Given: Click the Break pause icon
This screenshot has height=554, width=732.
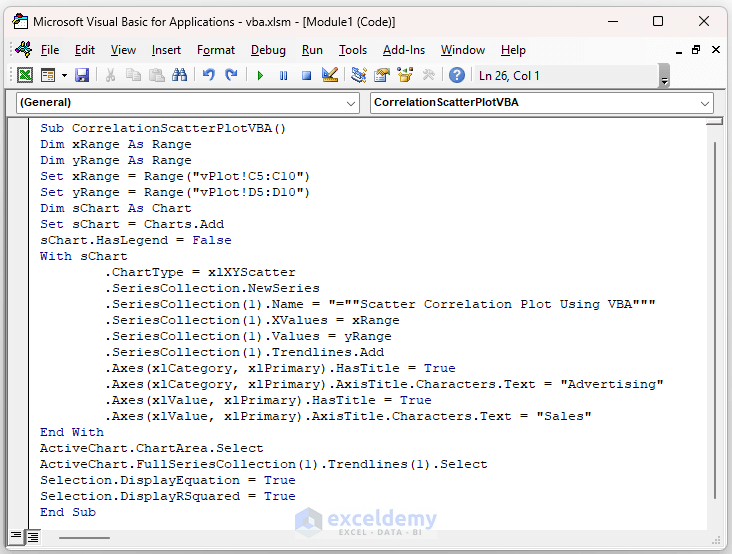Looking at the screenshot, I should [x=283, y=75].
